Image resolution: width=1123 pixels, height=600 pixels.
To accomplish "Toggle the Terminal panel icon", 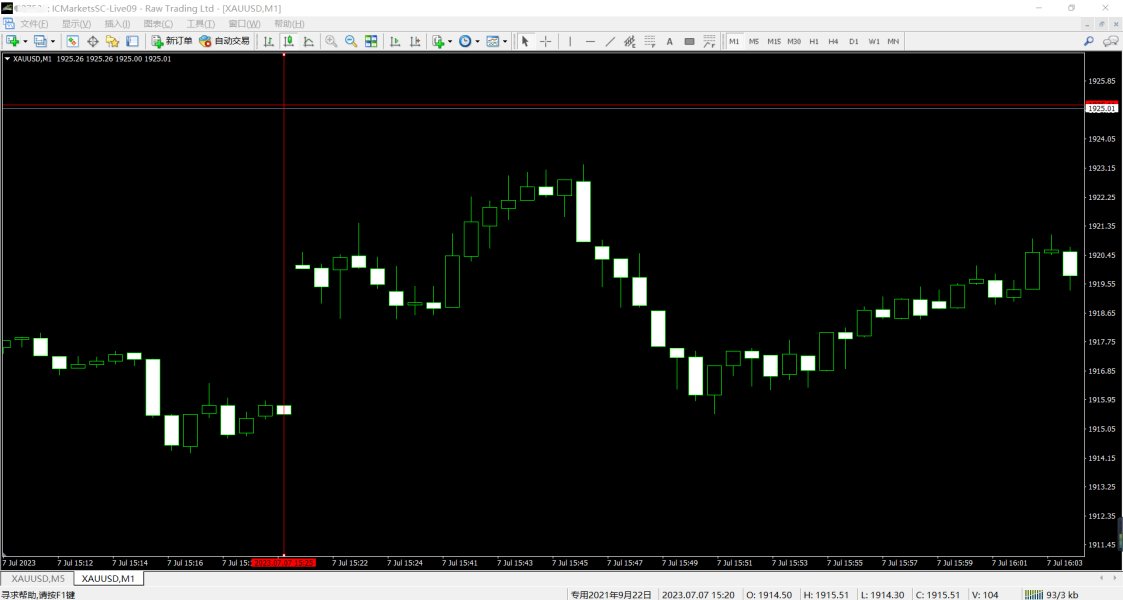I will click(132, 42).
